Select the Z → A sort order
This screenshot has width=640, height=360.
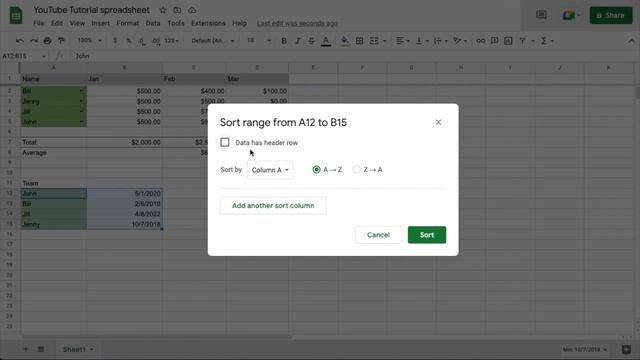coord(356,169)
